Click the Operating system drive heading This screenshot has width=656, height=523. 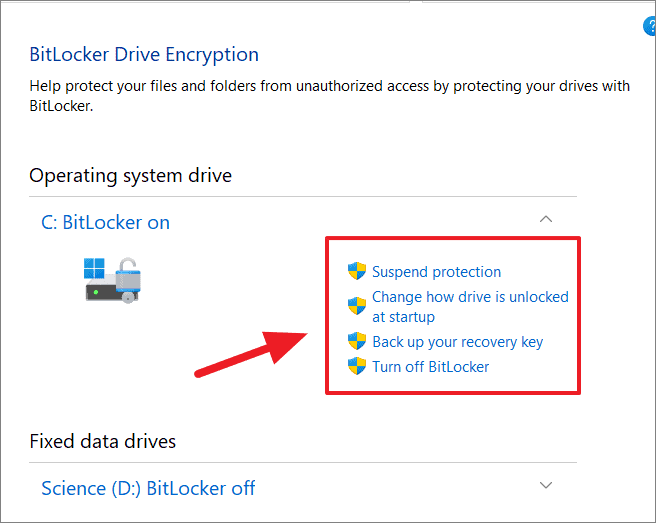click(x=131, y=176)
